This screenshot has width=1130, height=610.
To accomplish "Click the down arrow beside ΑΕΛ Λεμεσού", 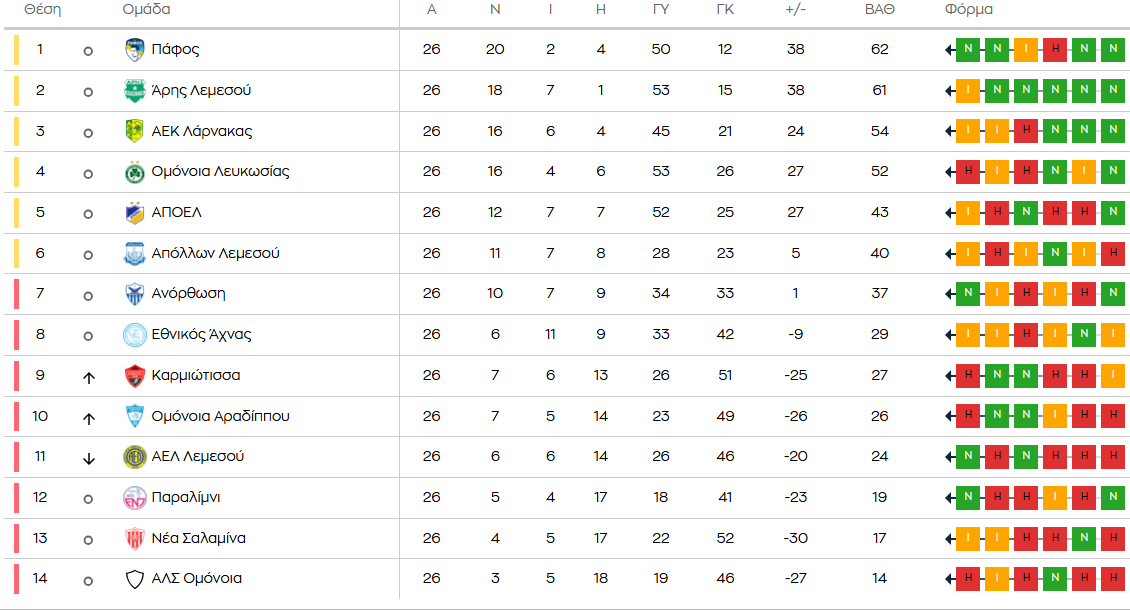I will [x=88, y=458].
